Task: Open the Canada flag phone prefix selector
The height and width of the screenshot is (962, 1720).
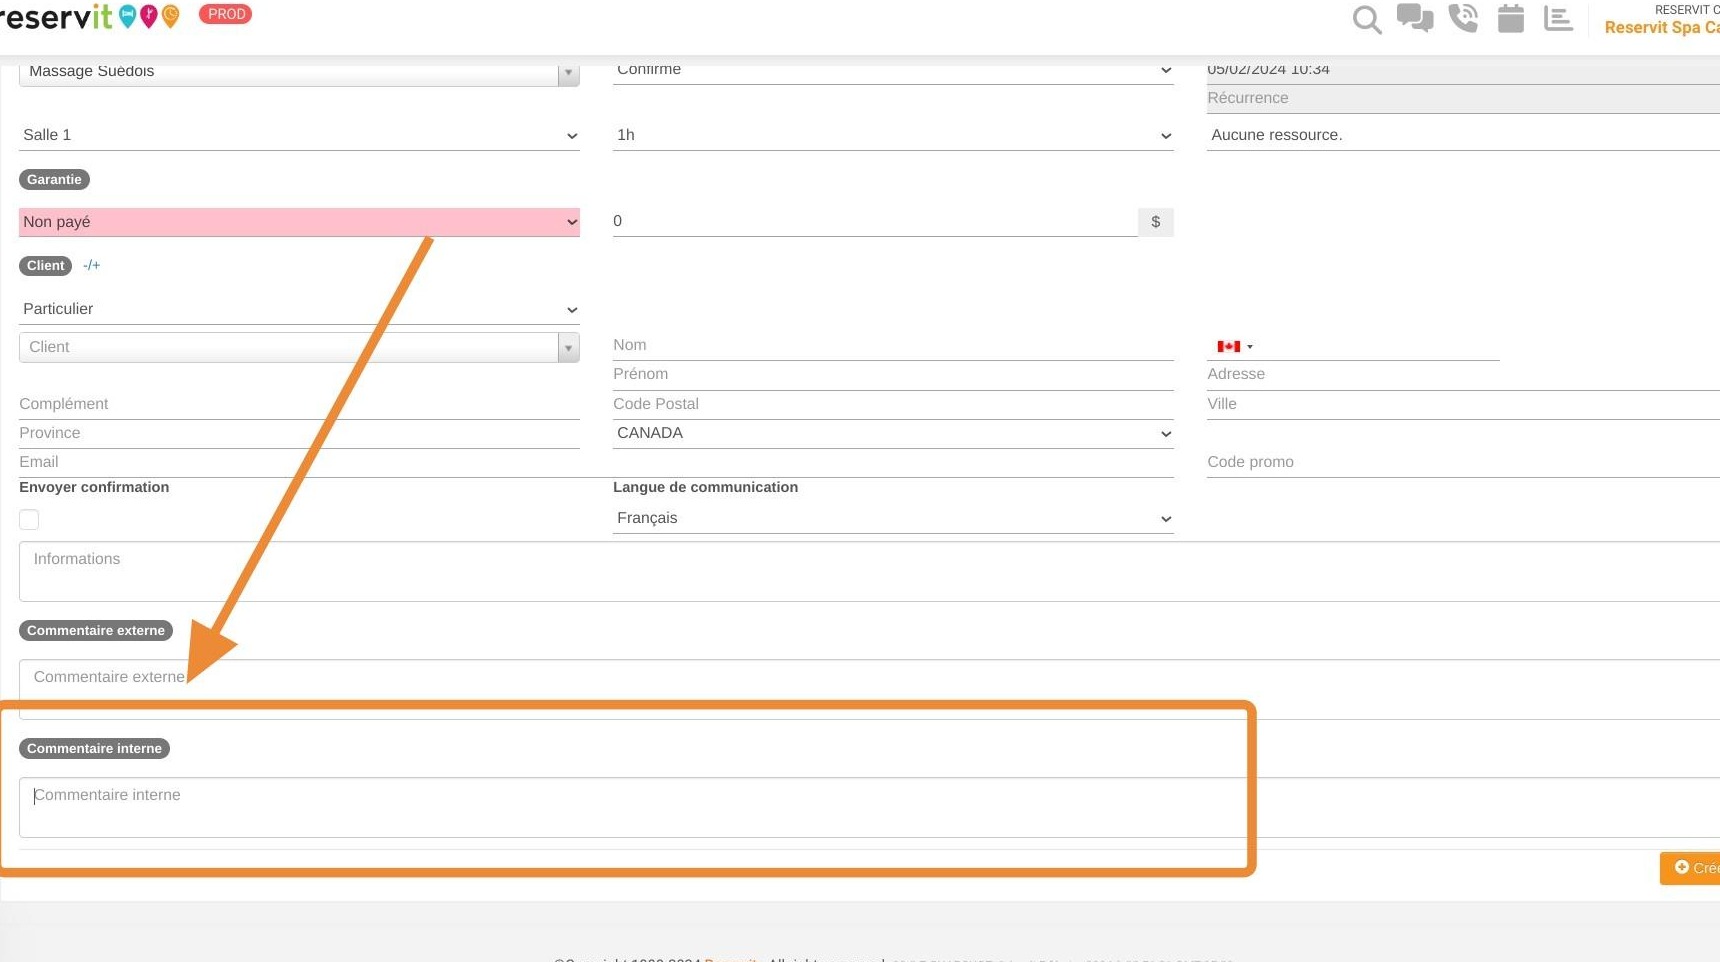Action: click(1235, 346)
